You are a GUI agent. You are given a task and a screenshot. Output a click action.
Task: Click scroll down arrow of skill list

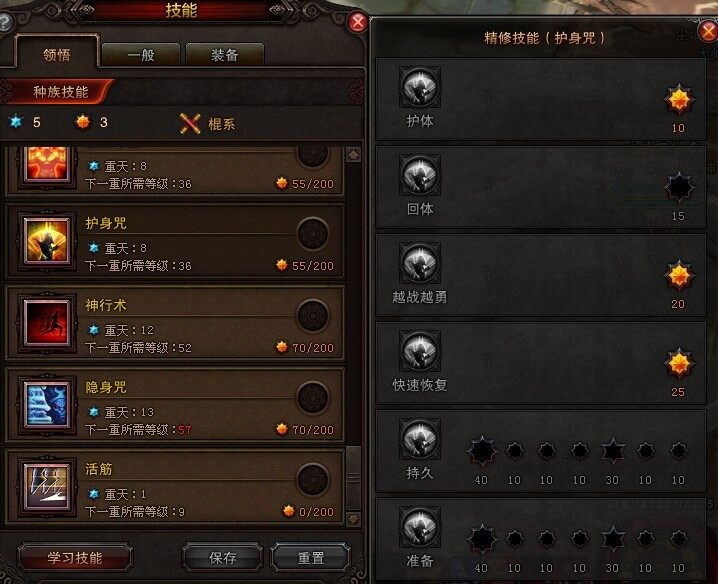pyautogui.click(x=353, y=519)
